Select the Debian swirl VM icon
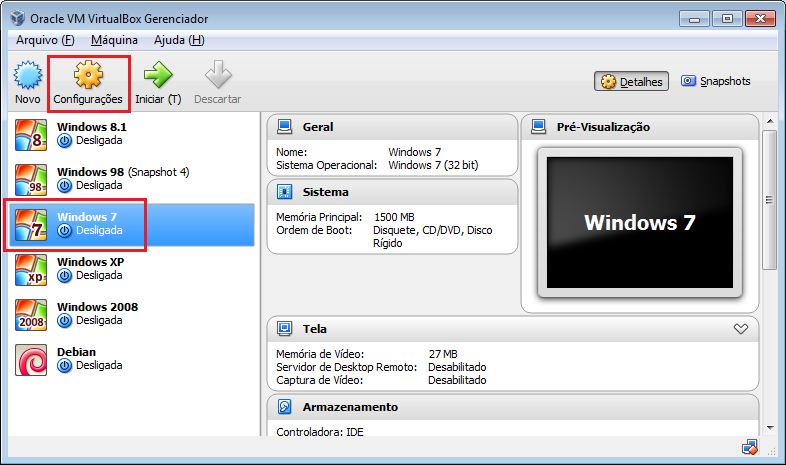The height and width of the screenshot is (465, 786). click(31, 360)
